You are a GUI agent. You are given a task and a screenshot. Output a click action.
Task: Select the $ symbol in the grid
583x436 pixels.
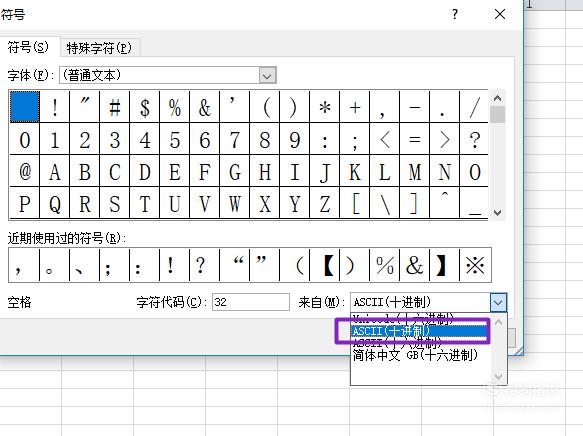145,107
